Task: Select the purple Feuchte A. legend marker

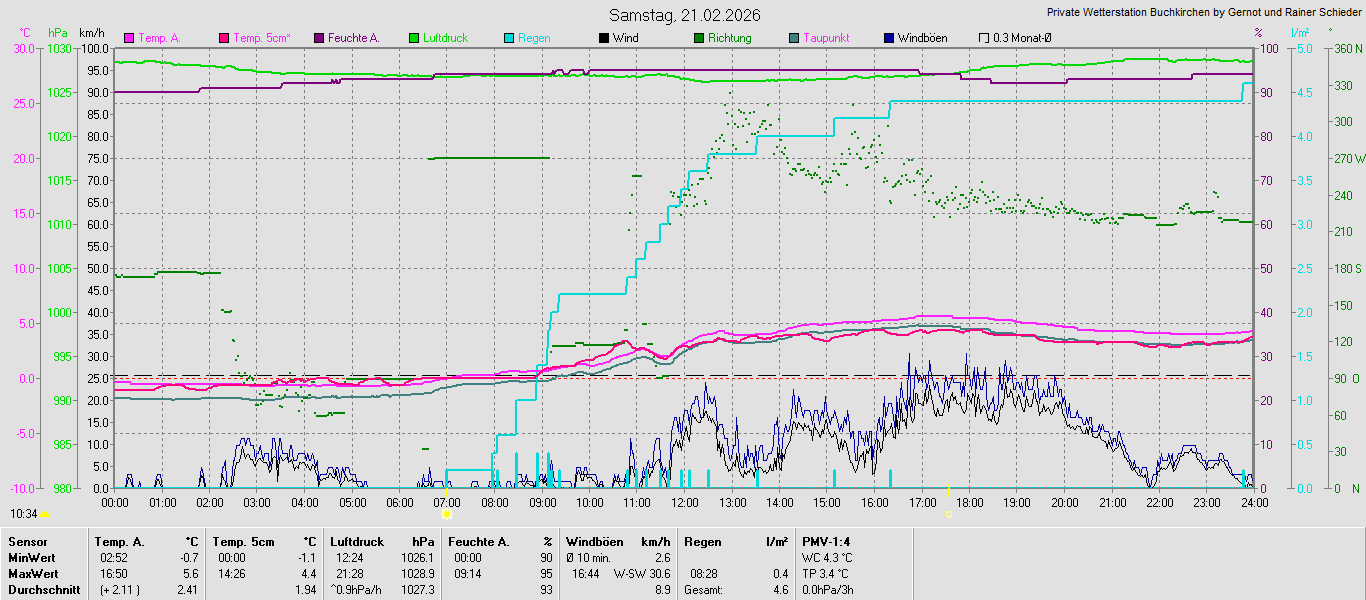Action: point(319,38)
